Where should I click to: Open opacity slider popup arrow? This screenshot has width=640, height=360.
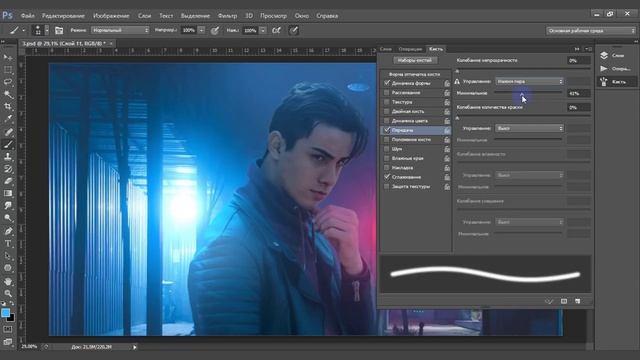click(201, 30)
